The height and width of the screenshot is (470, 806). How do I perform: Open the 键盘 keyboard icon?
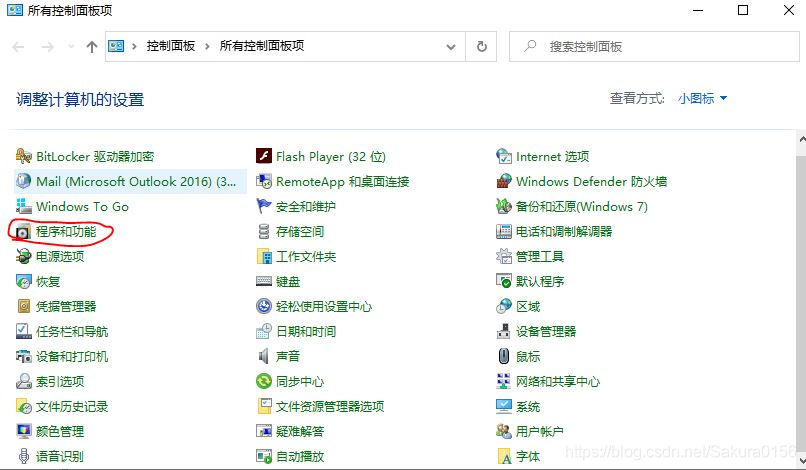[264, 281]
